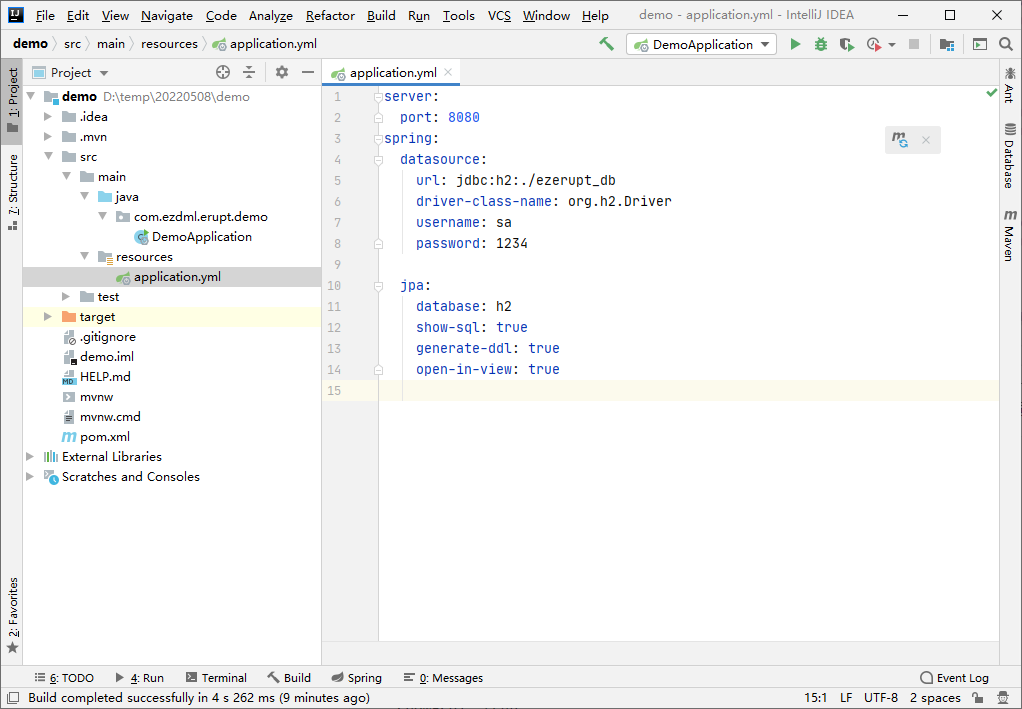Open the Maven tool window
The image size is (1022, 709).
tap(1010, 235)
